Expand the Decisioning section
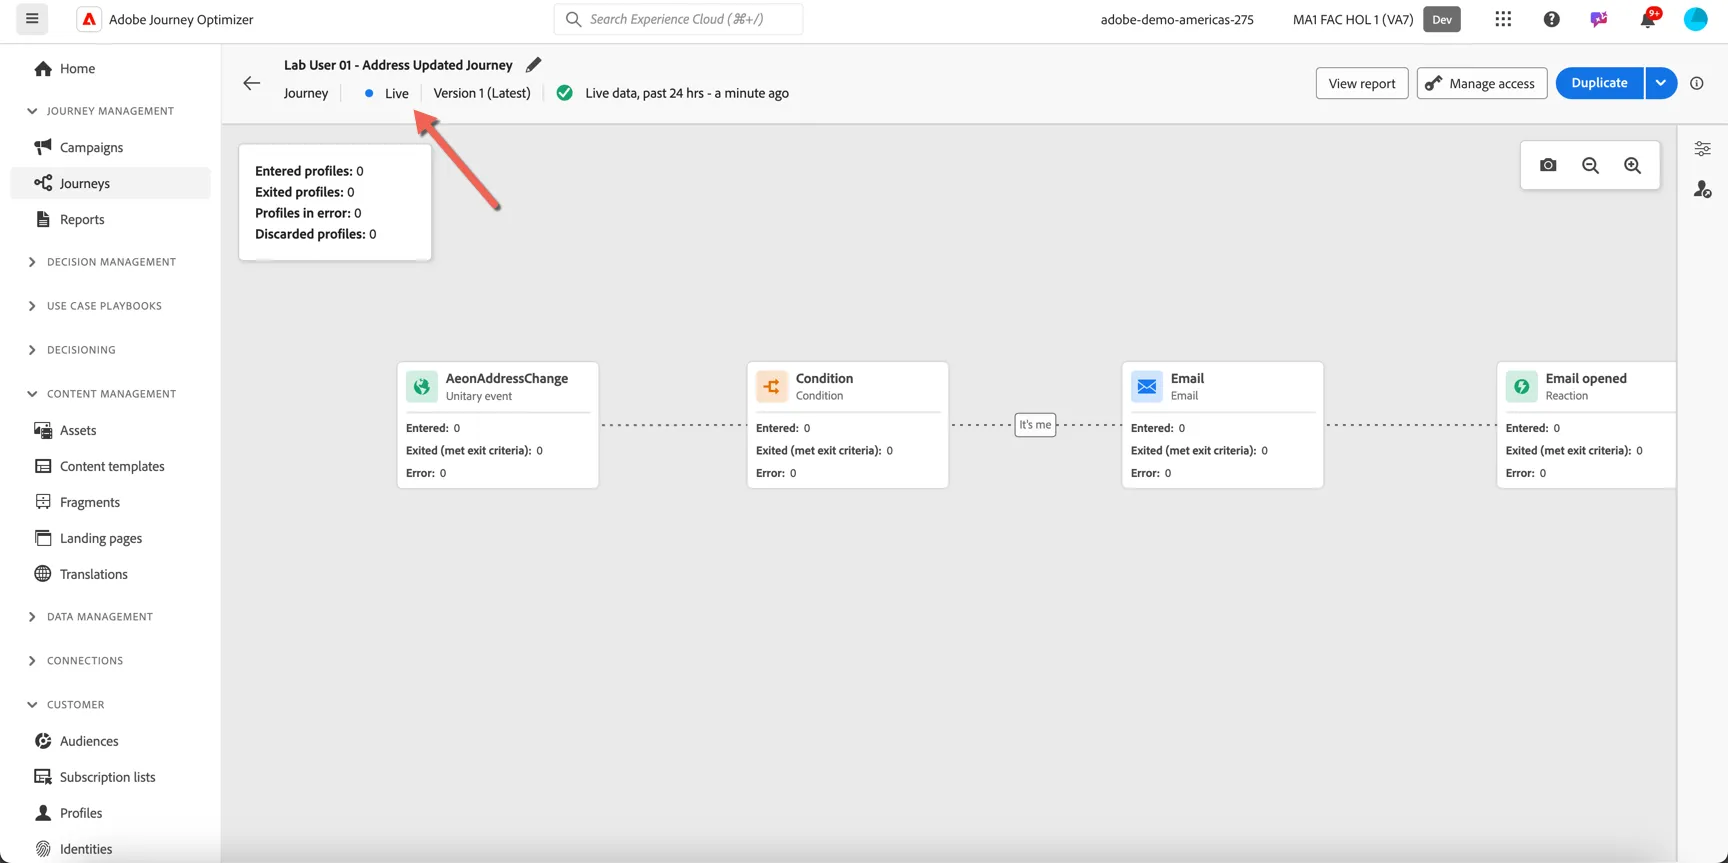Screen dimensions: 1728x863 [32, 350]
